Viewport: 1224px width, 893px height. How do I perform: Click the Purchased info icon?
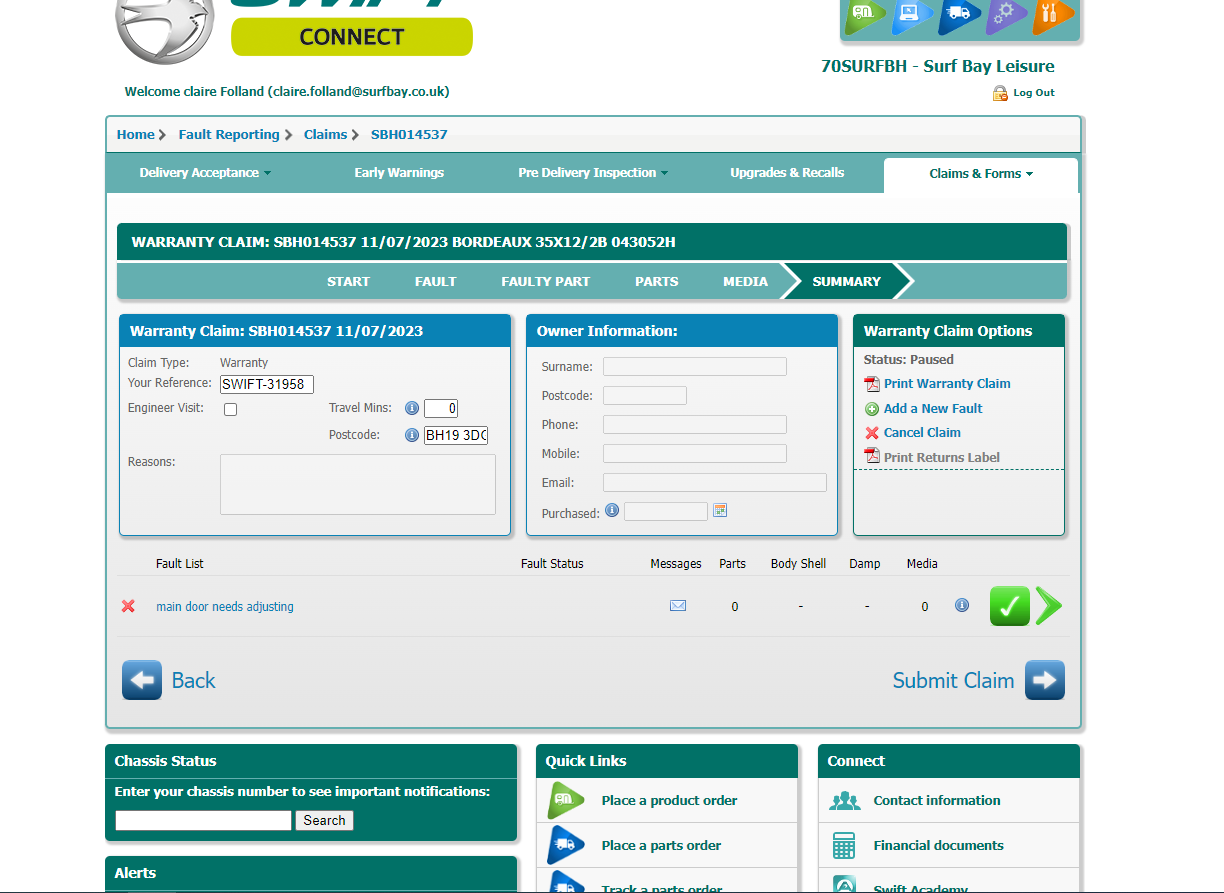click(612, 510)
